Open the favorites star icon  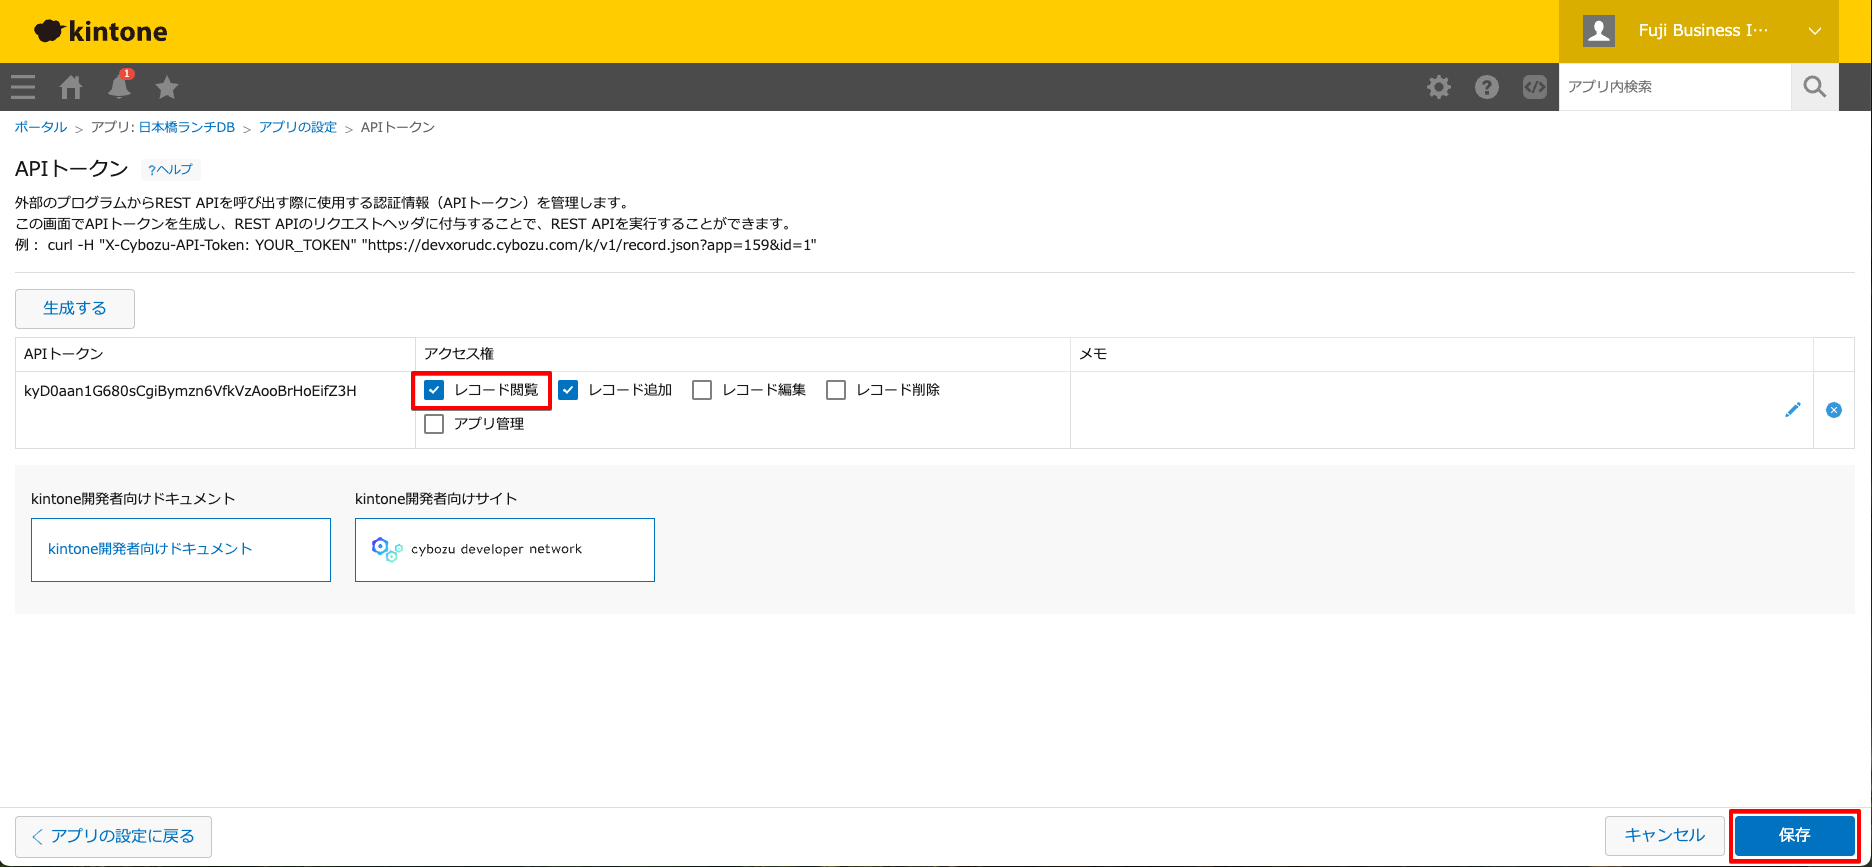click(167, 87)
